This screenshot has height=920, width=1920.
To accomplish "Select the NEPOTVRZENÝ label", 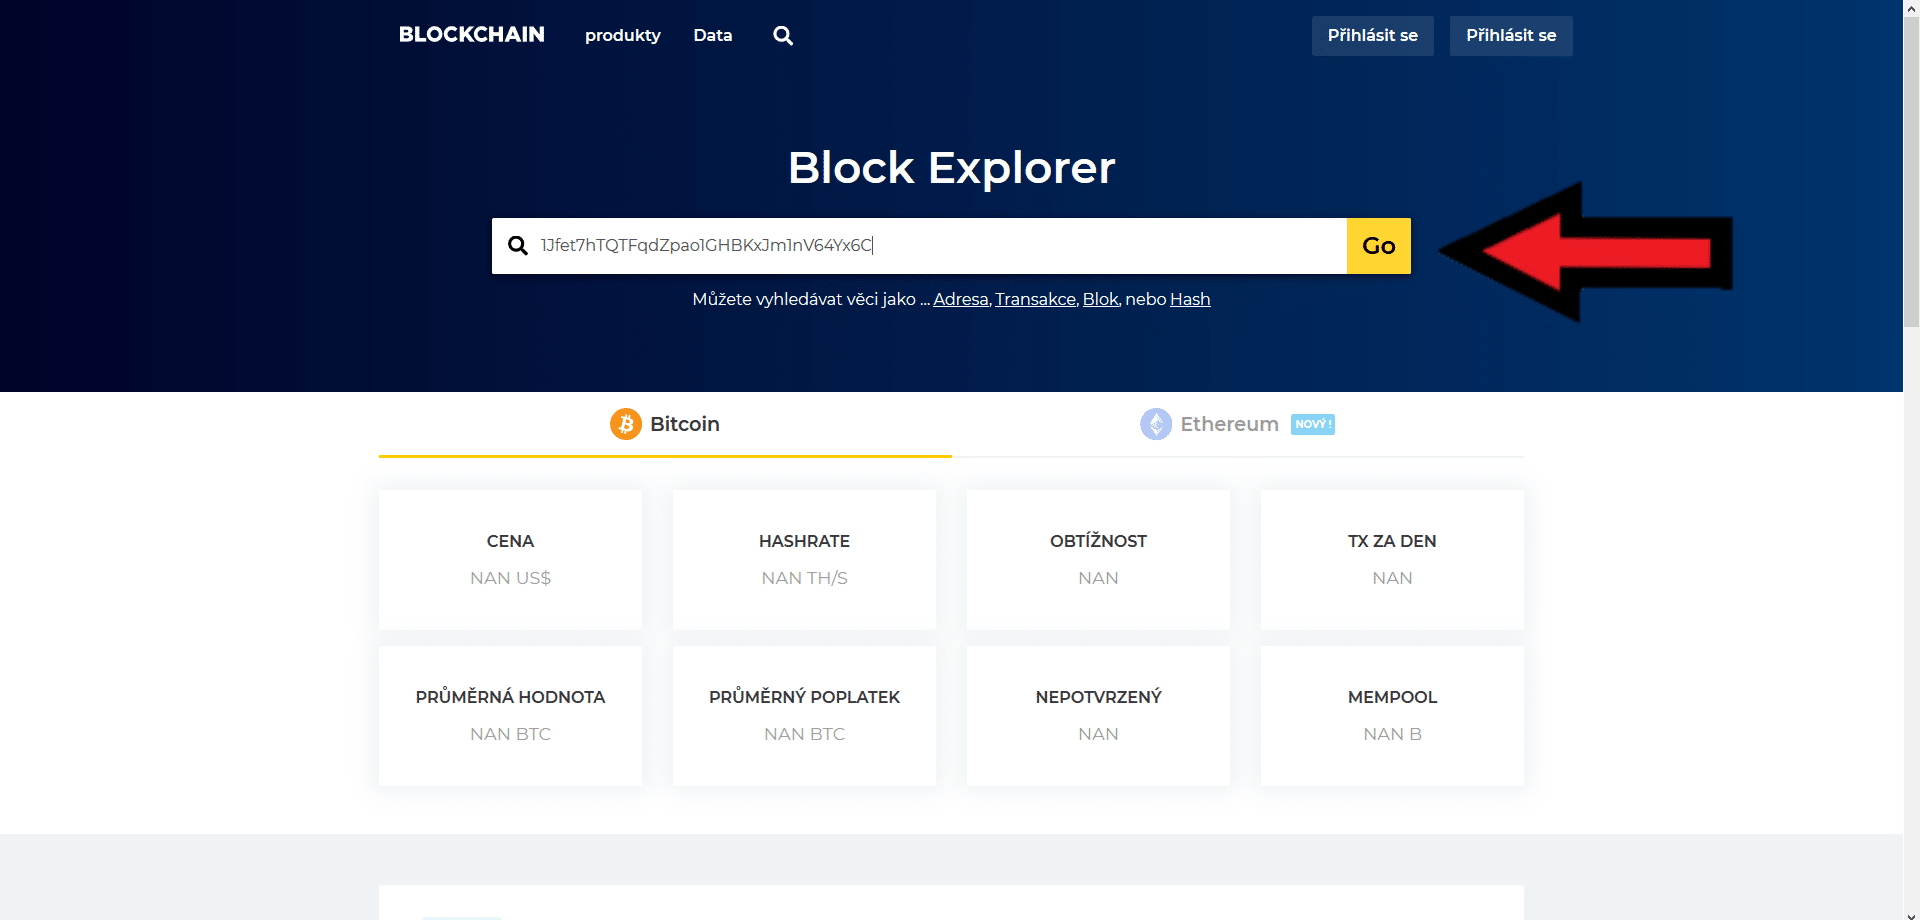I will point(1098,697).
